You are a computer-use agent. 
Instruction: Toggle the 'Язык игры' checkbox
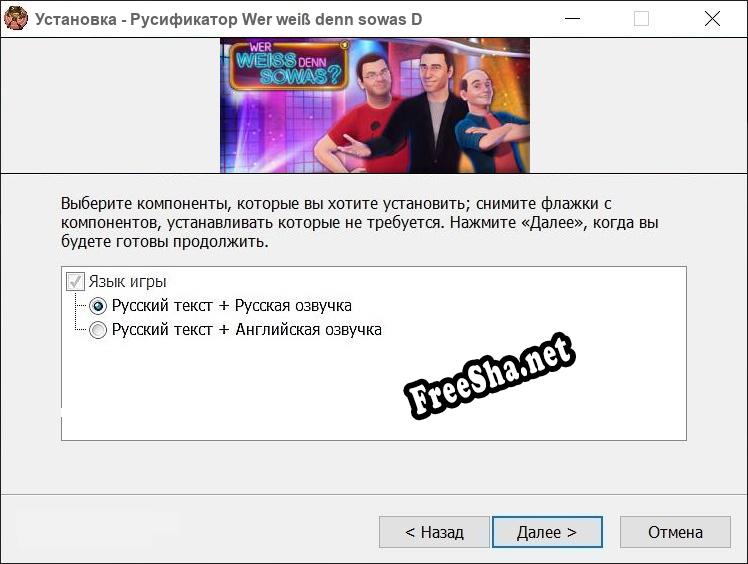(75, 282)
